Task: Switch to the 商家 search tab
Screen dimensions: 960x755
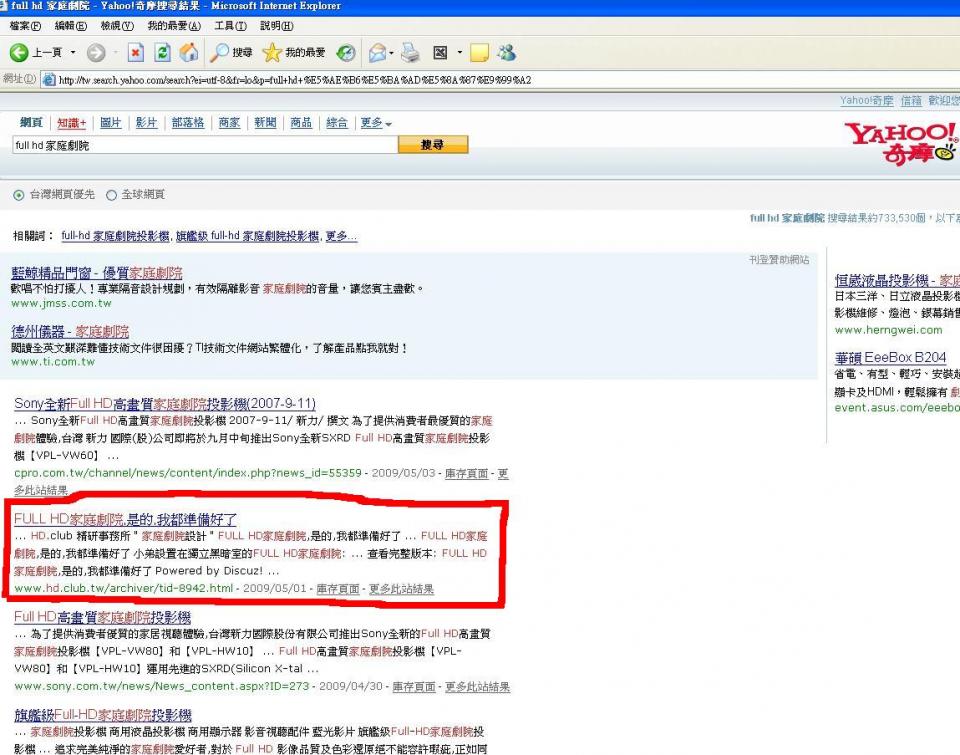Action: [x=230, y=122]
